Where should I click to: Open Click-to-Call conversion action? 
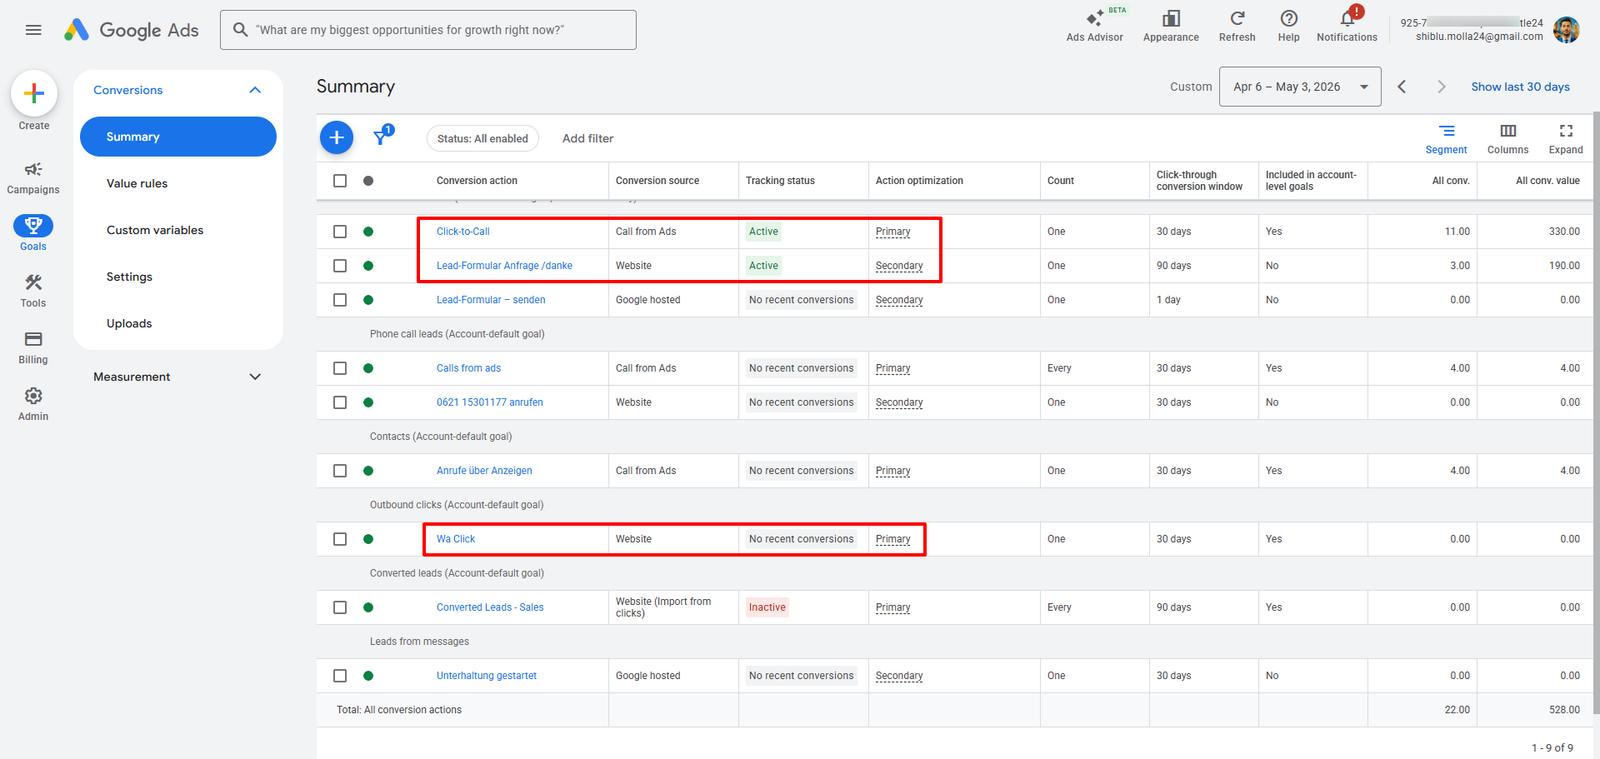point(463,232)
